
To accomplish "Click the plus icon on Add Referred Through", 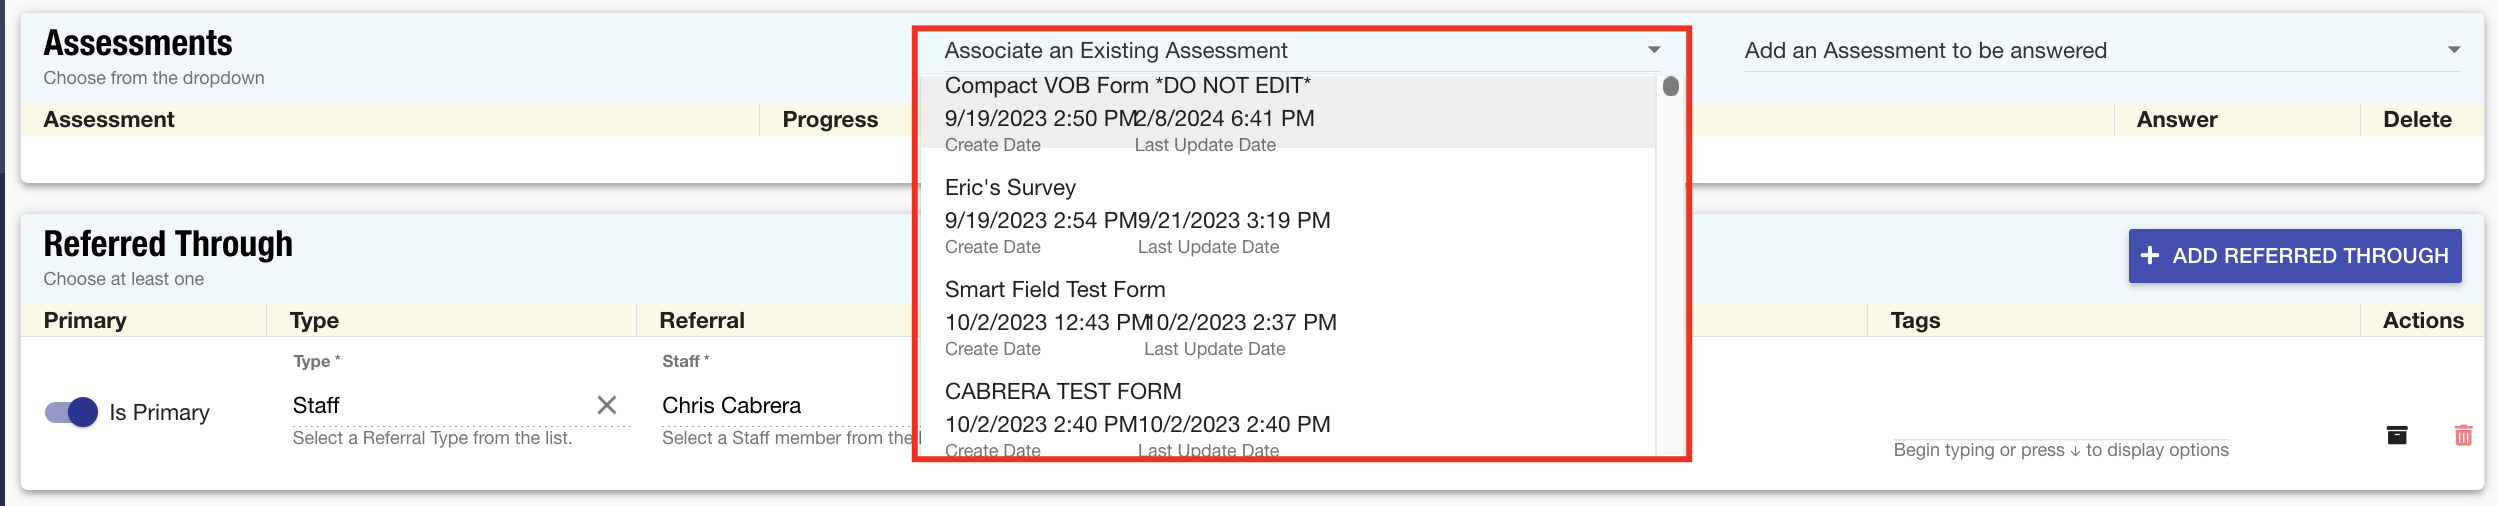I will click(2150, 256).
